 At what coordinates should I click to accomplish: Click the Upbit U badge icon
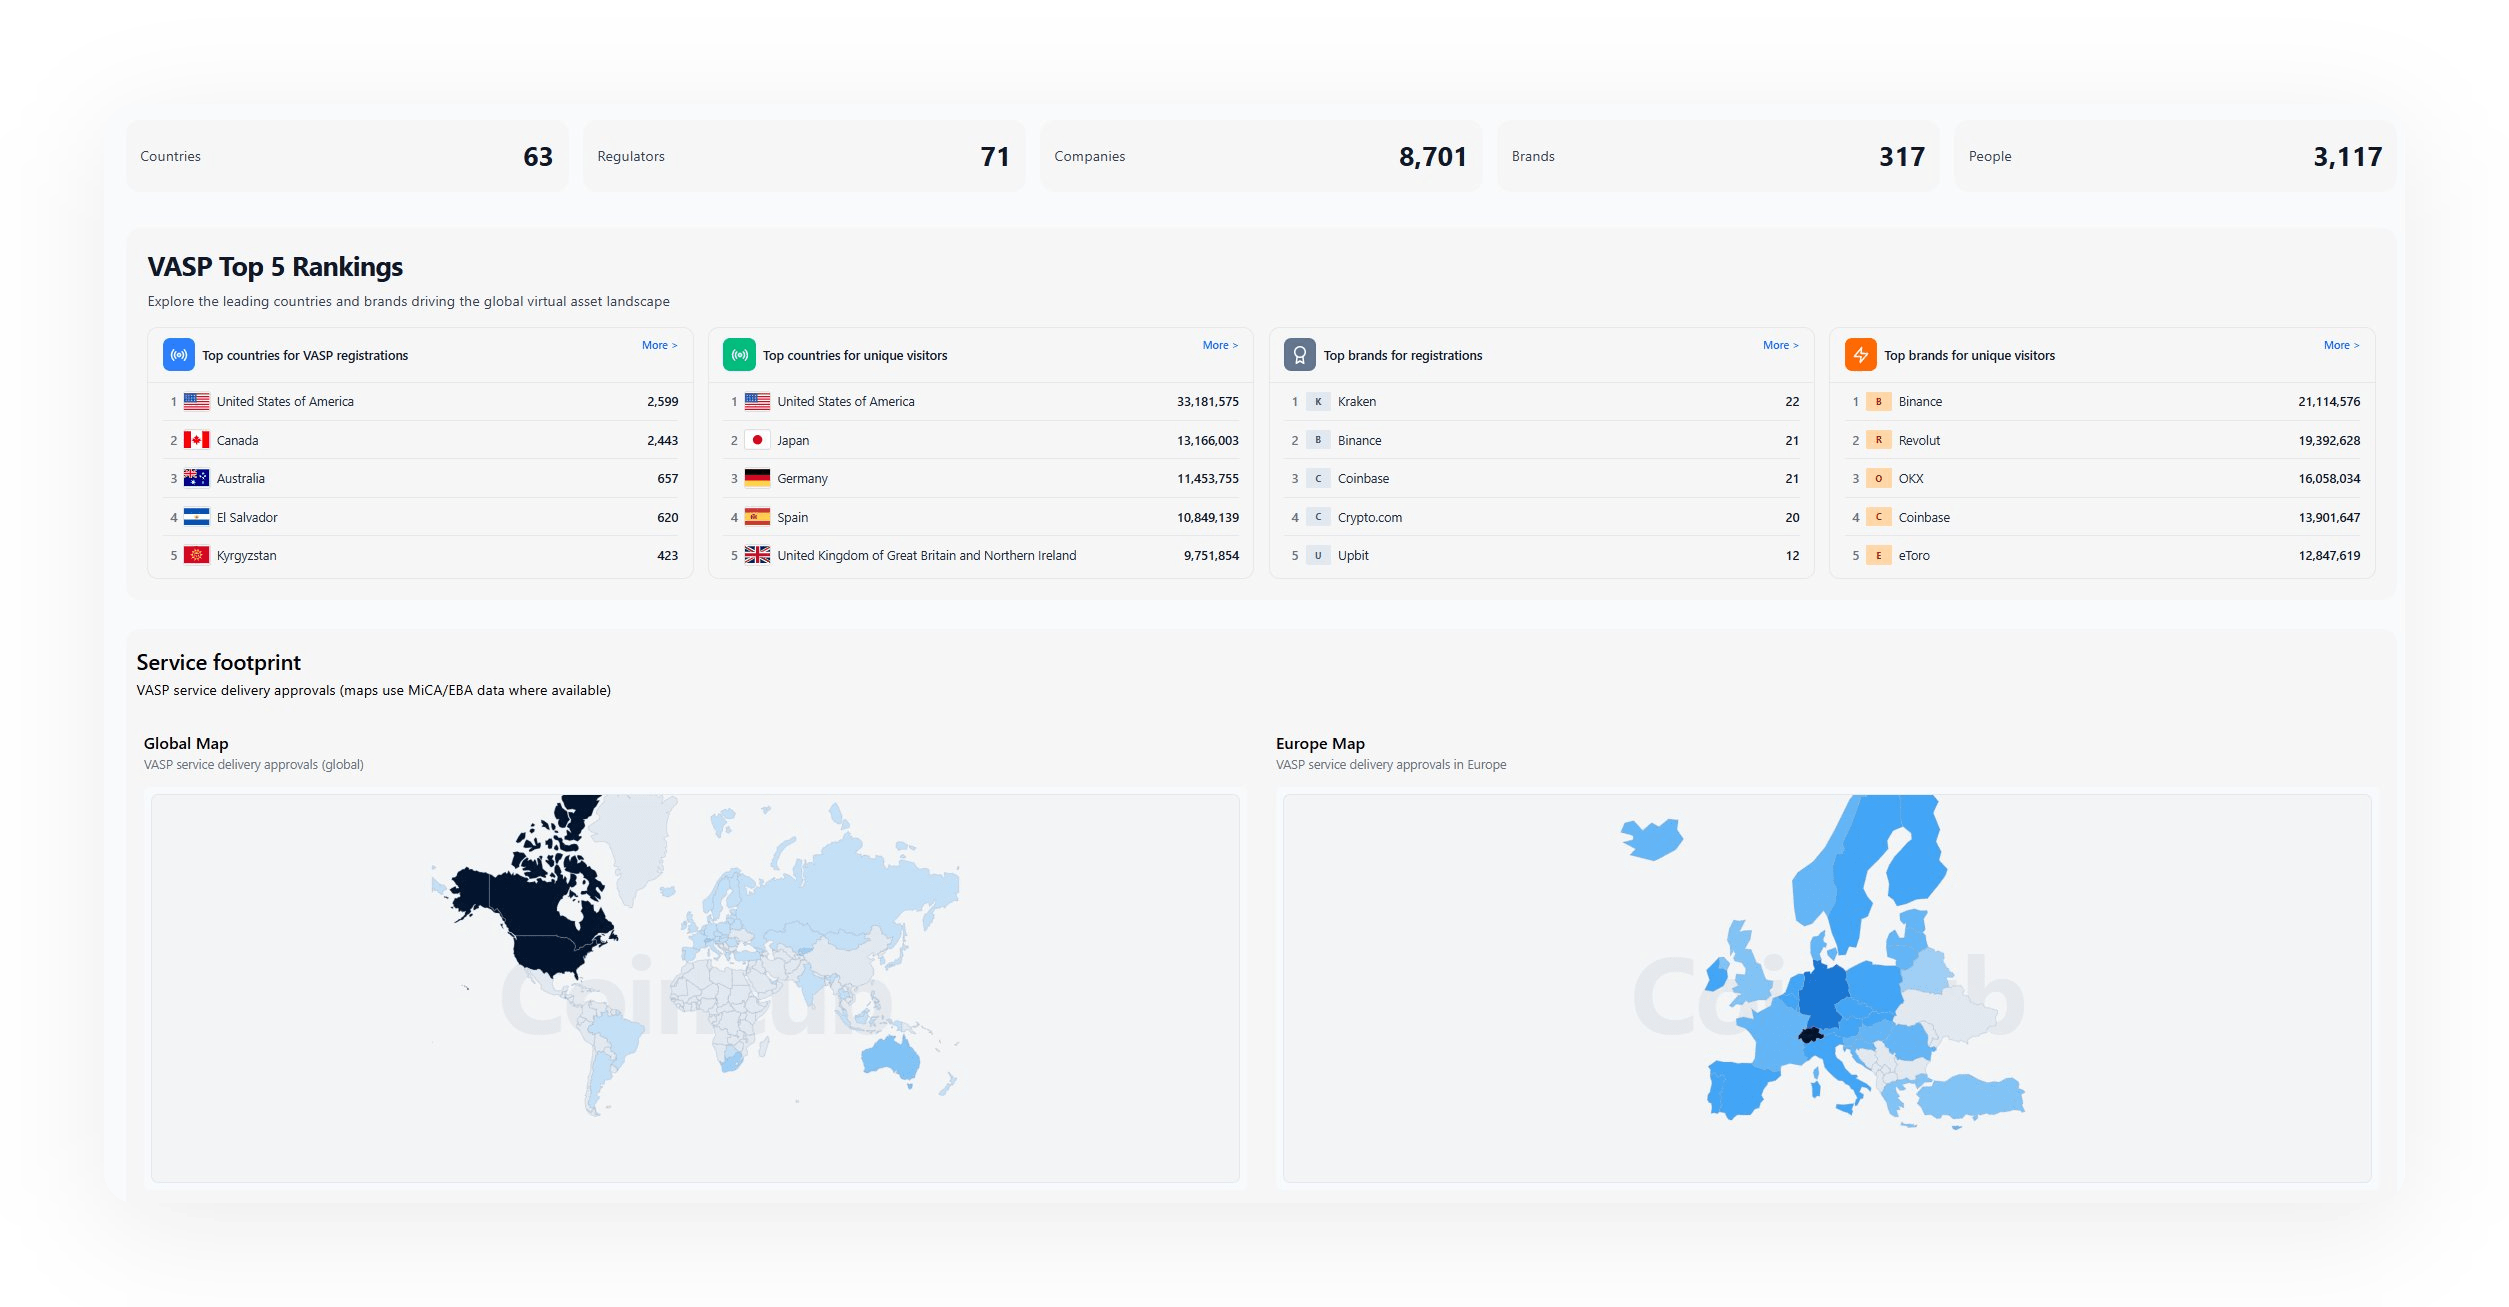1318,555
